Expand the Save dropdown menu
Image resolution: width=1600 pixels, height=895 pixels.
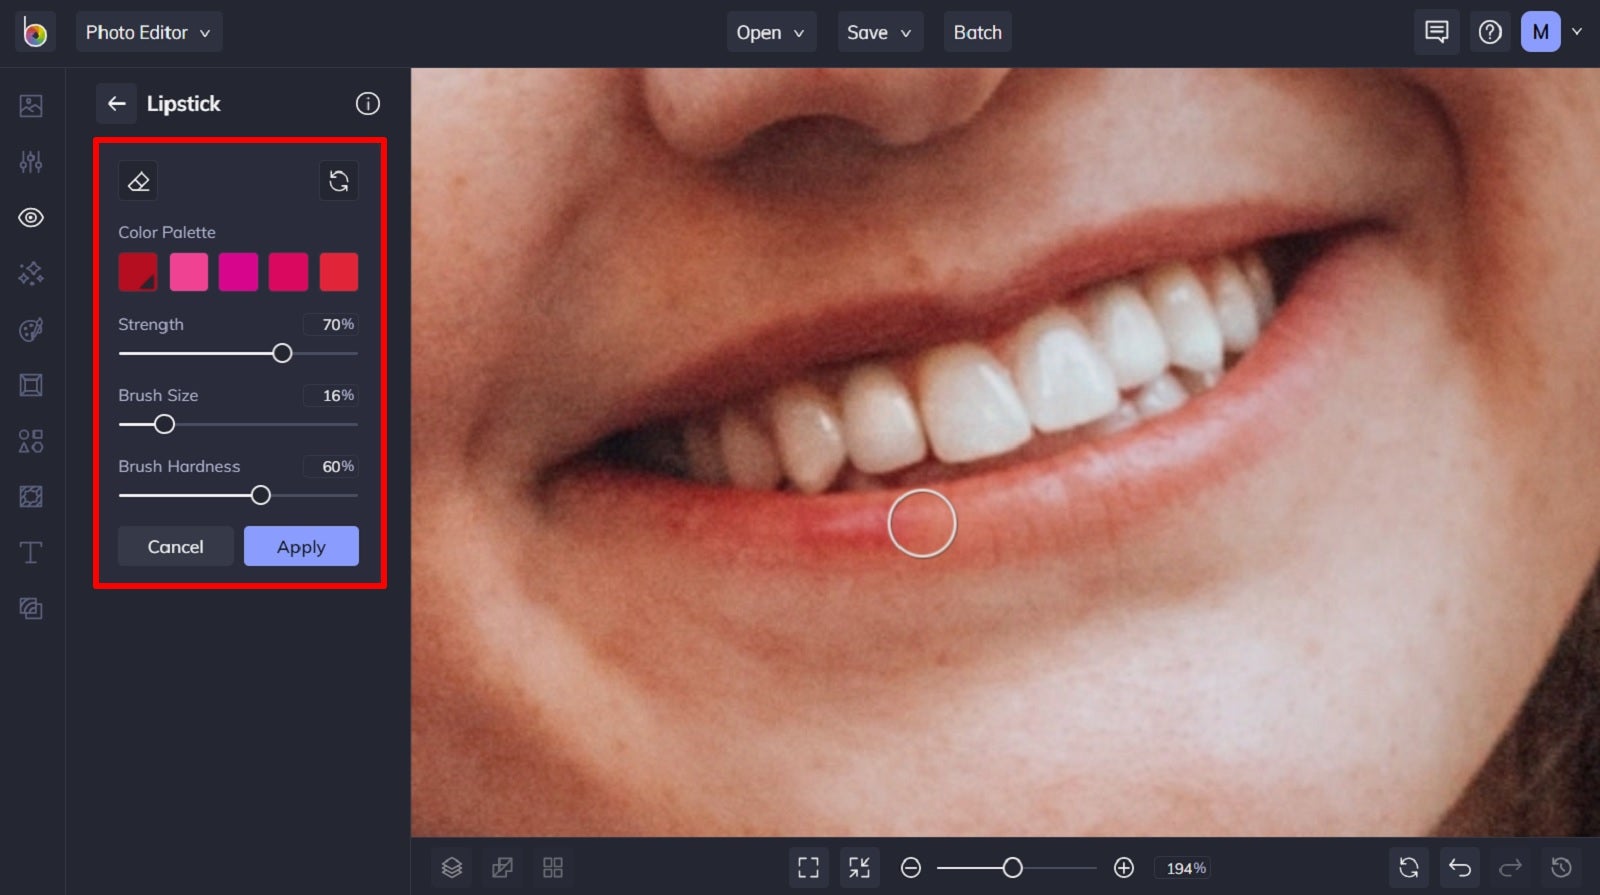point(879,32)
